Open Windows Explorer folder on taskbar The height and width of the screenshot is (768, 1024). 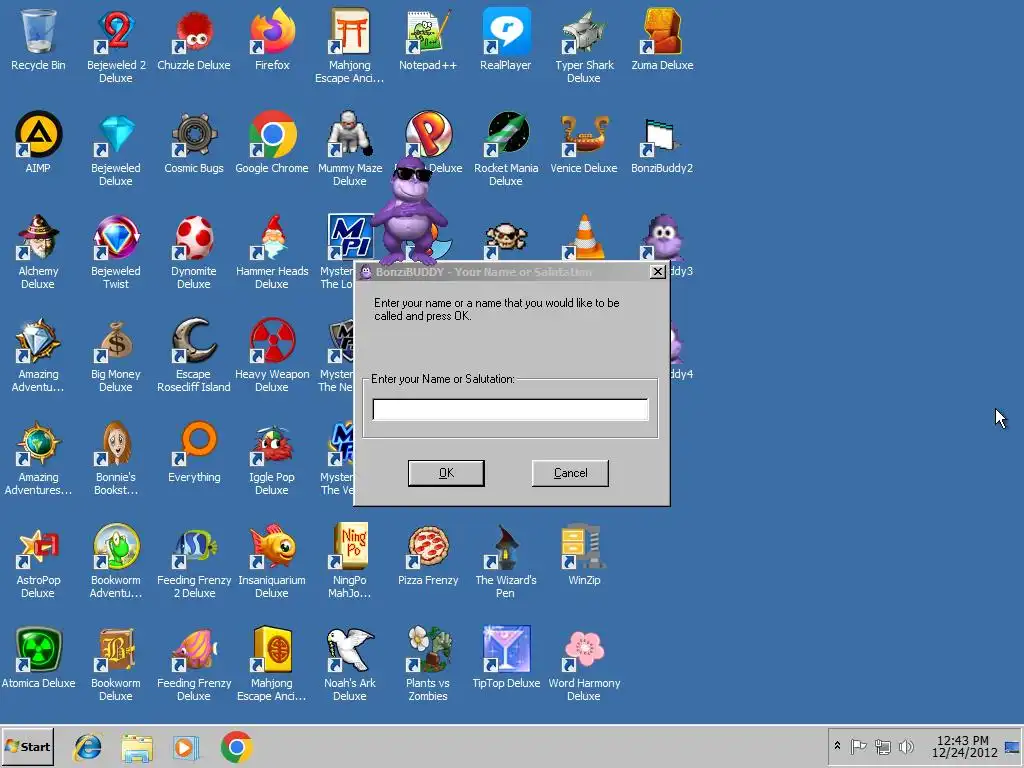tap(136, 747)
